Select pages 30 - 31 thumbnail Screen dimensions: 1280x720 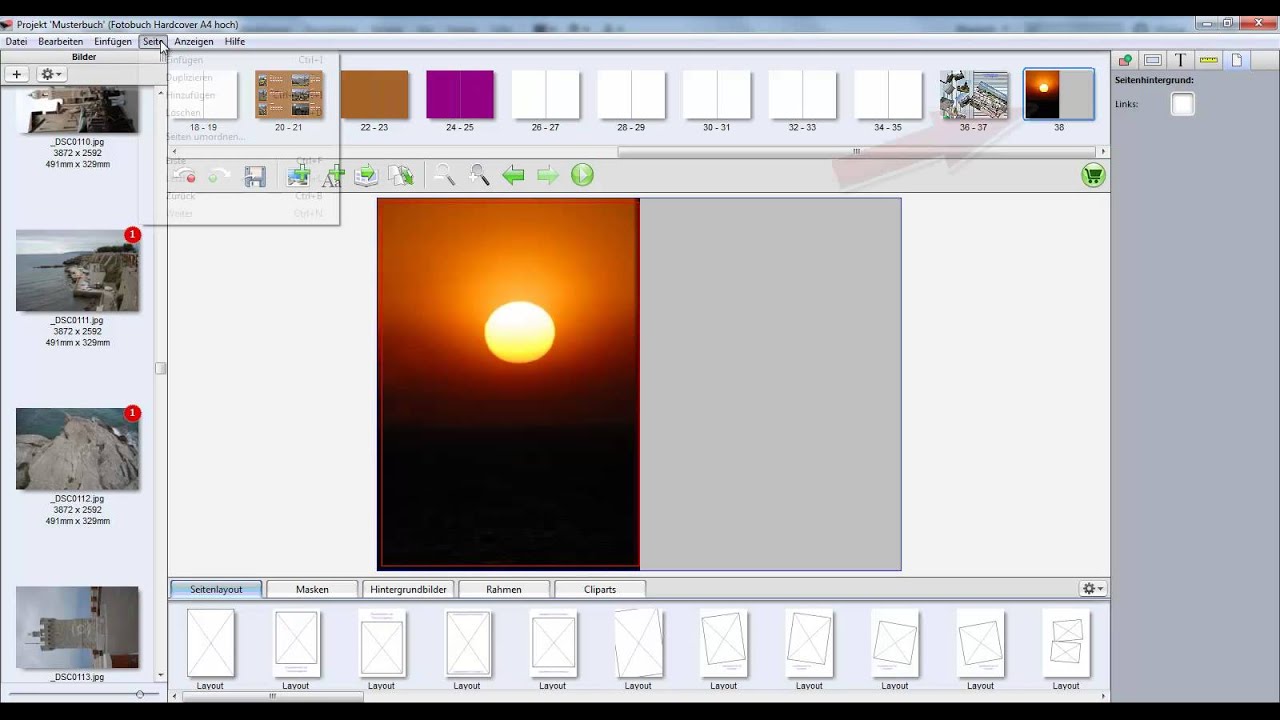(717, 95)
